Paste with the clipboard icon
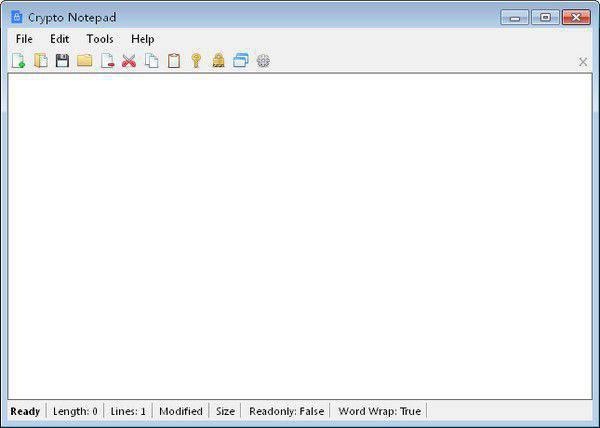This screenshot has height=428, width=600. (x=174, y=61)
